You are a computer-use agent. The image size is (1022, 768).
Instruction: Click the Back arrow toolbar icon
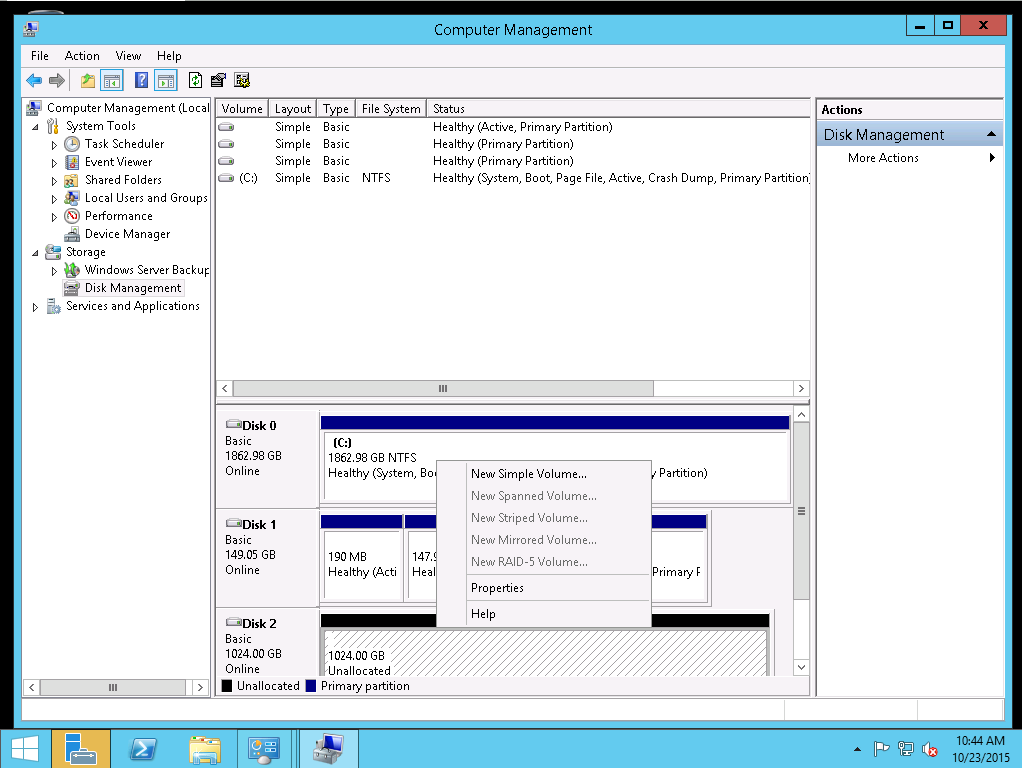tap(34, 81)
